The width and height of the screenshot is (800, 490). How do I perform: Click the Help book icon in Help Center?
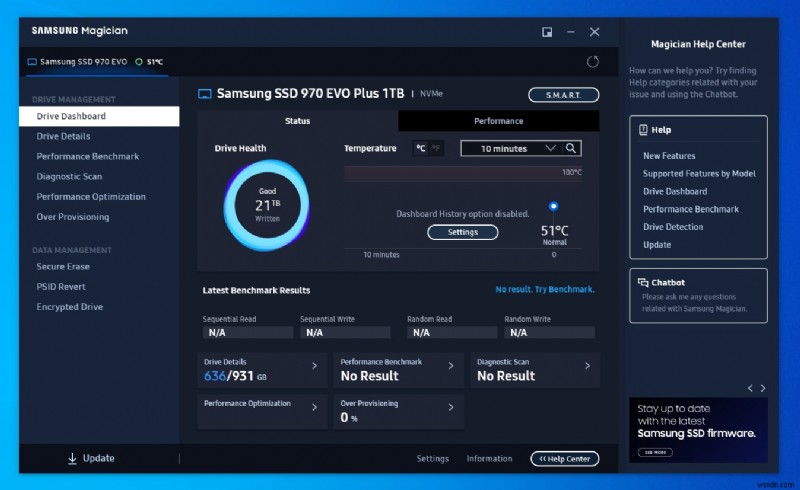(643, 130)
